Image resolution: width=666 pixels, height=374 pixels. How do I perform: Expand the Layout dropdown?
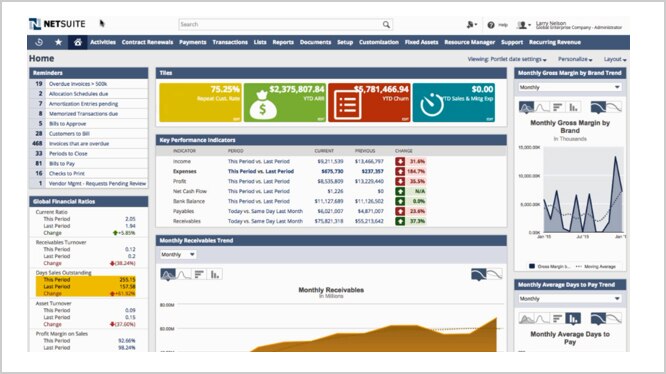615,59
